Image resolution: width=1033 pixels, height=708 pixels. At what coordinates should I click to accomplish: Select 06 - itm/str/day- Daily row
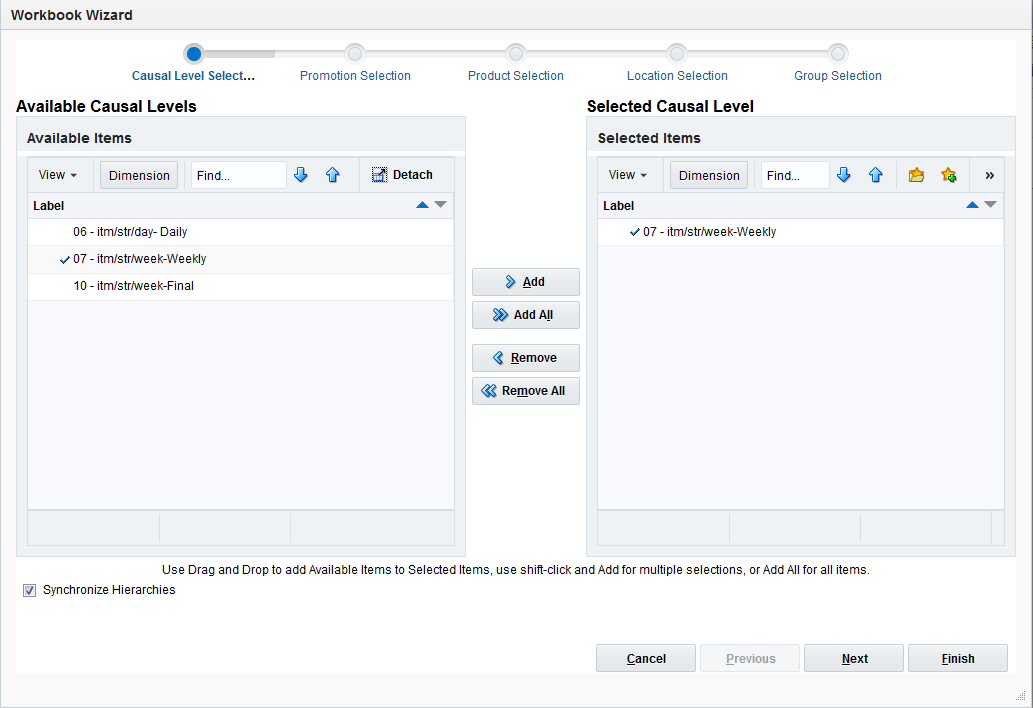(240, 232)
